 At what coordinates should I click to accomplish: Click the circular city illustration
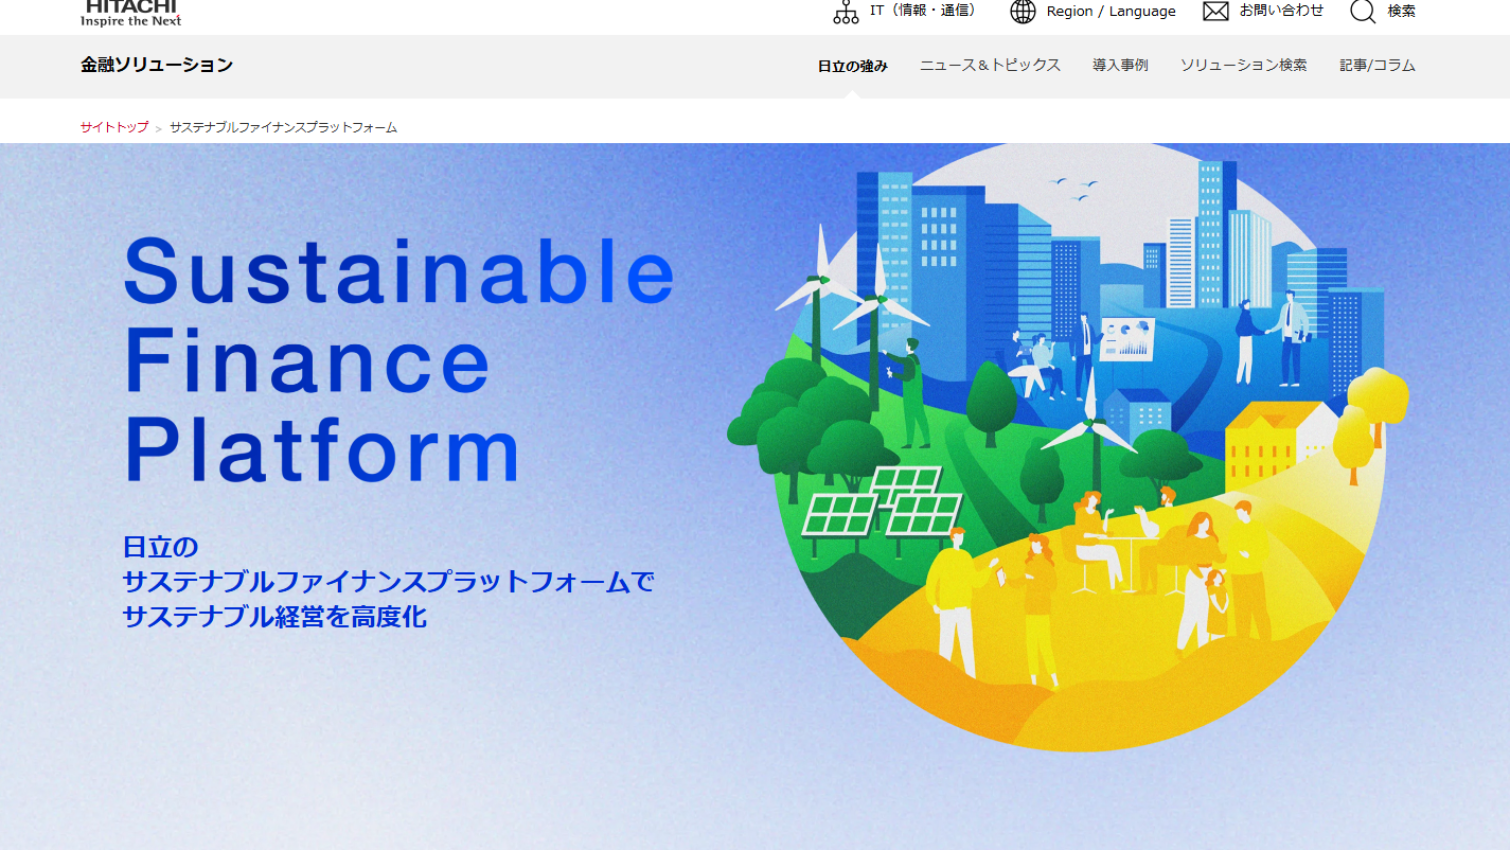coord(1068,447)
